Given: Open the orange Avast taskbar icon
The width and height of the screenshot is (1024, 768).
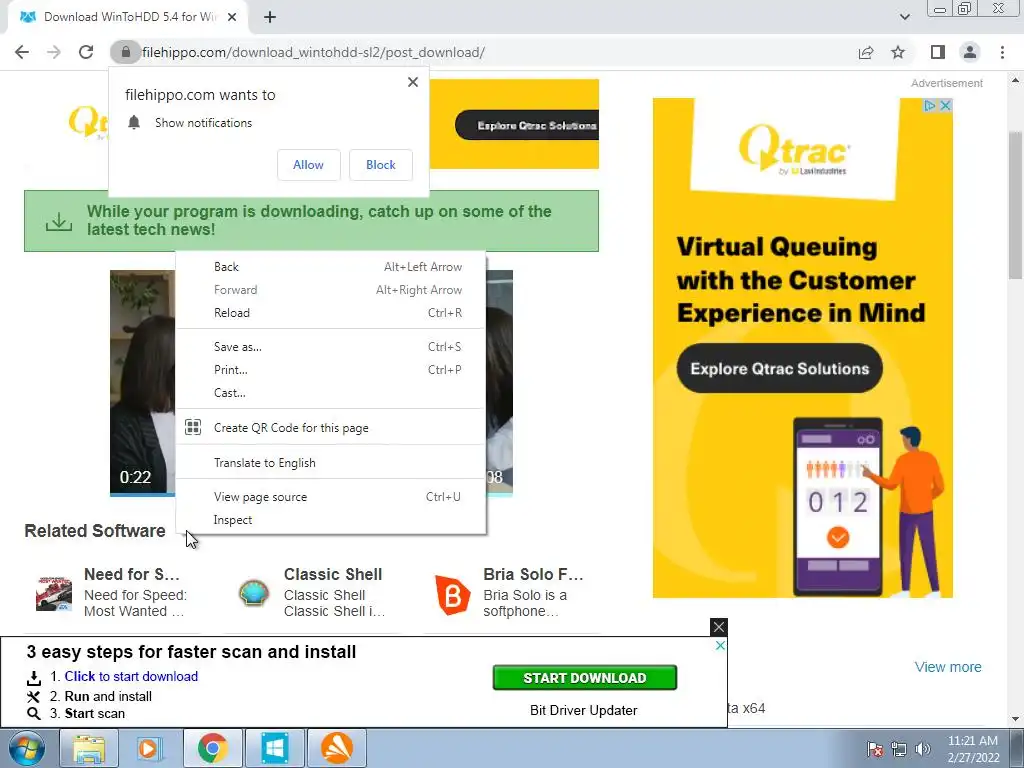Looking at the screenshot, I should coord(336,748).
